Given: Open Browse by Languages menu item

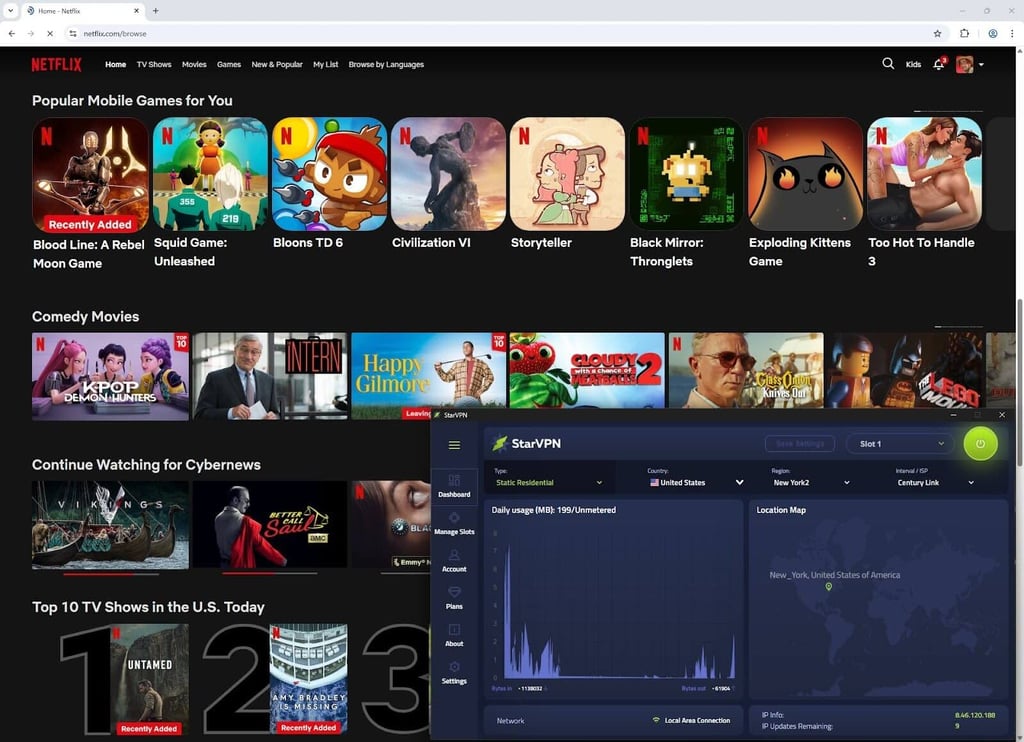Looking at the screenshot, I should (x=386, y=65).
